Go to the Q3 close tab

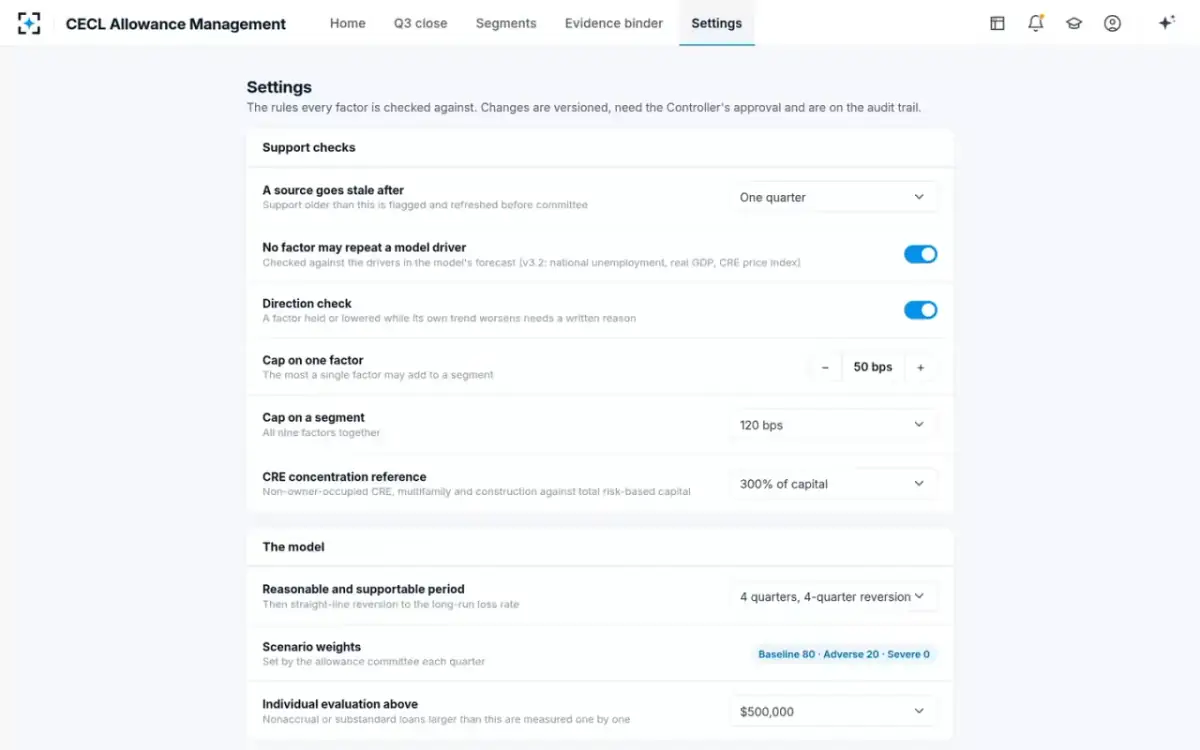420,23
